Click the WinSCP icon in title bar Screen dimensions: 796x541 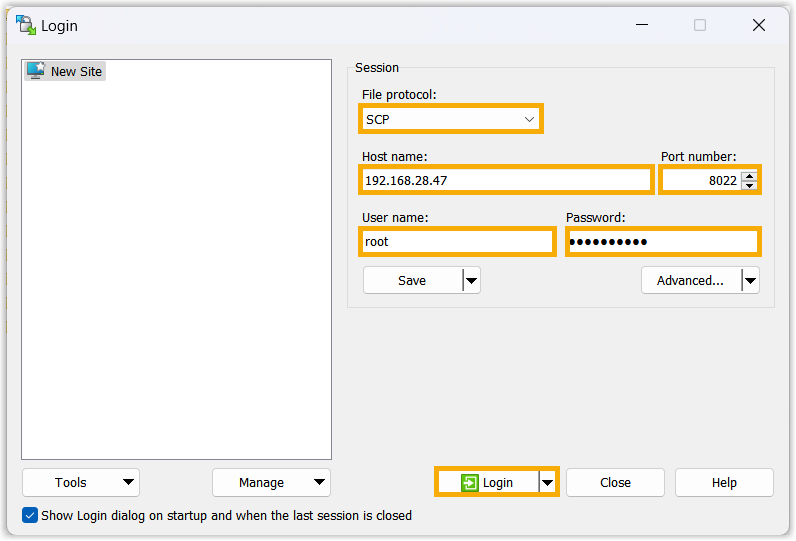pos(25,25)
